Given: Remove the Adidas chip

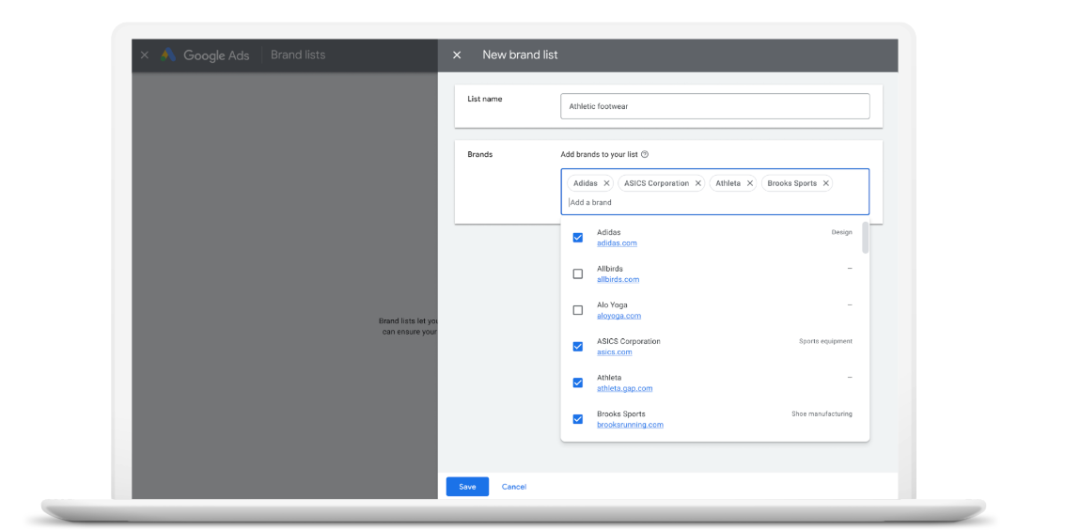Looking at the screenshot, I should point(606,183).
